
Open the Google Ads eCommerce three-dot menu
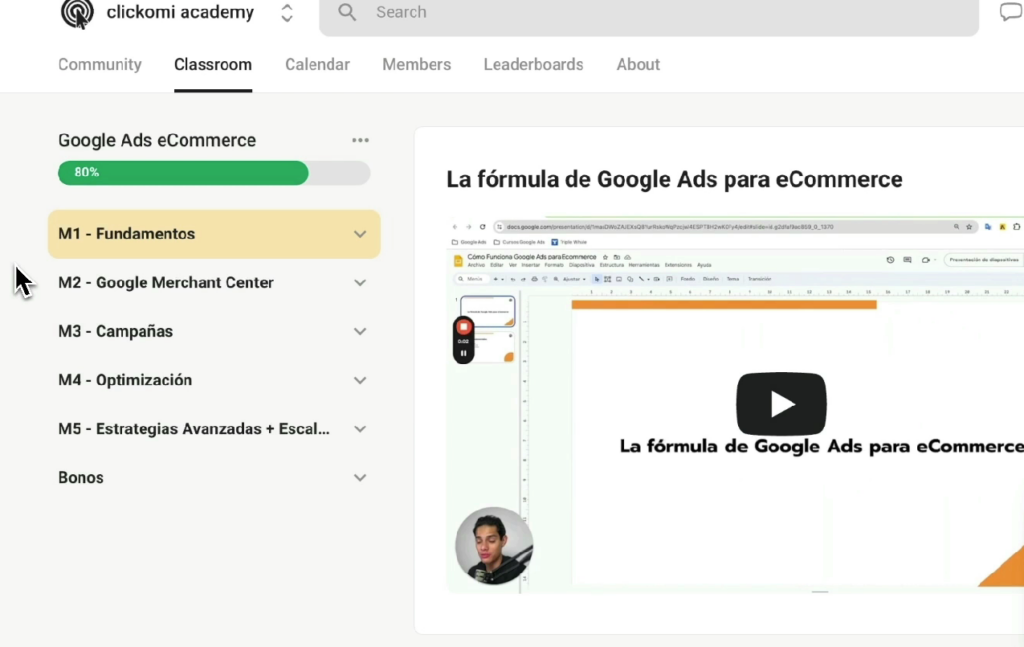360,140
